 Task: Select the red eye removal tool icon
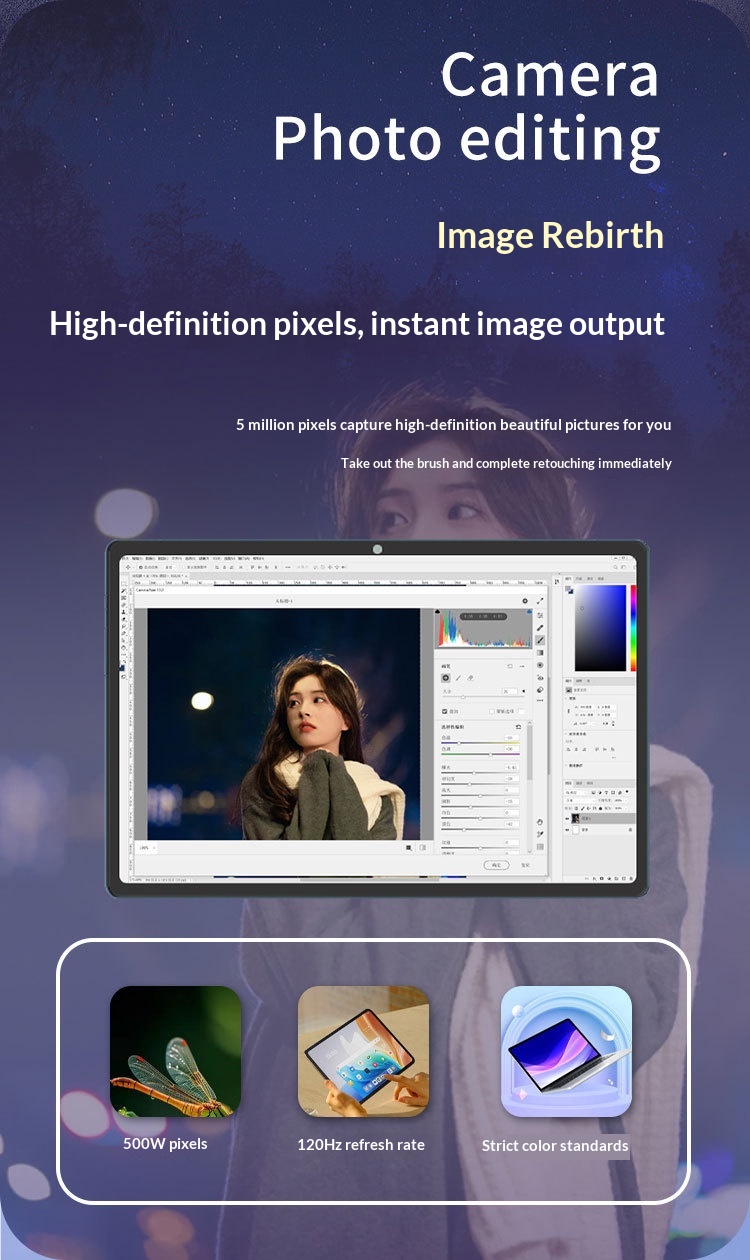point(540,677)
